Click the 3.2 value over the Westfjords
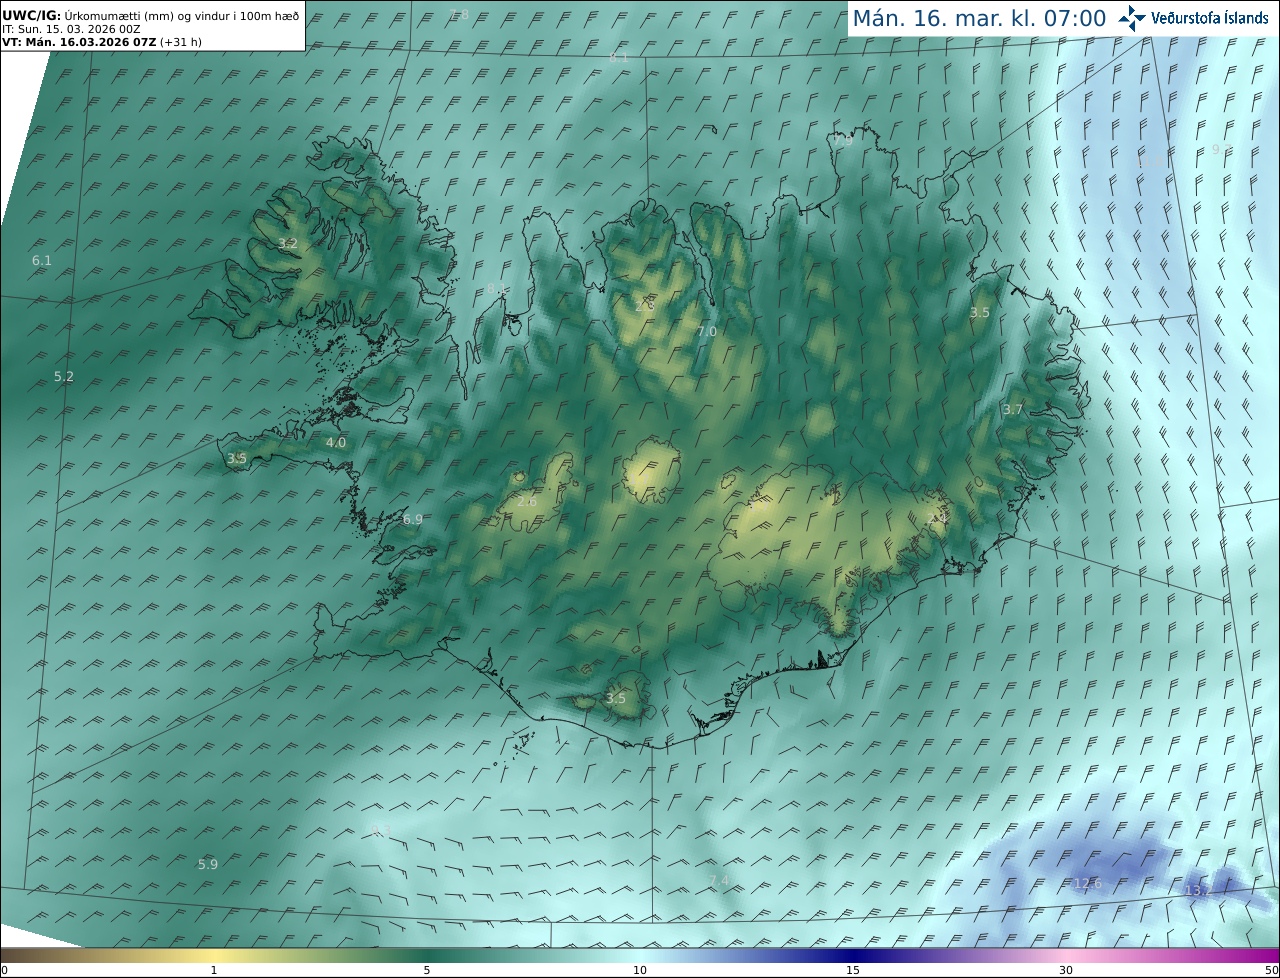The image size is (1280, 978). 288,244
